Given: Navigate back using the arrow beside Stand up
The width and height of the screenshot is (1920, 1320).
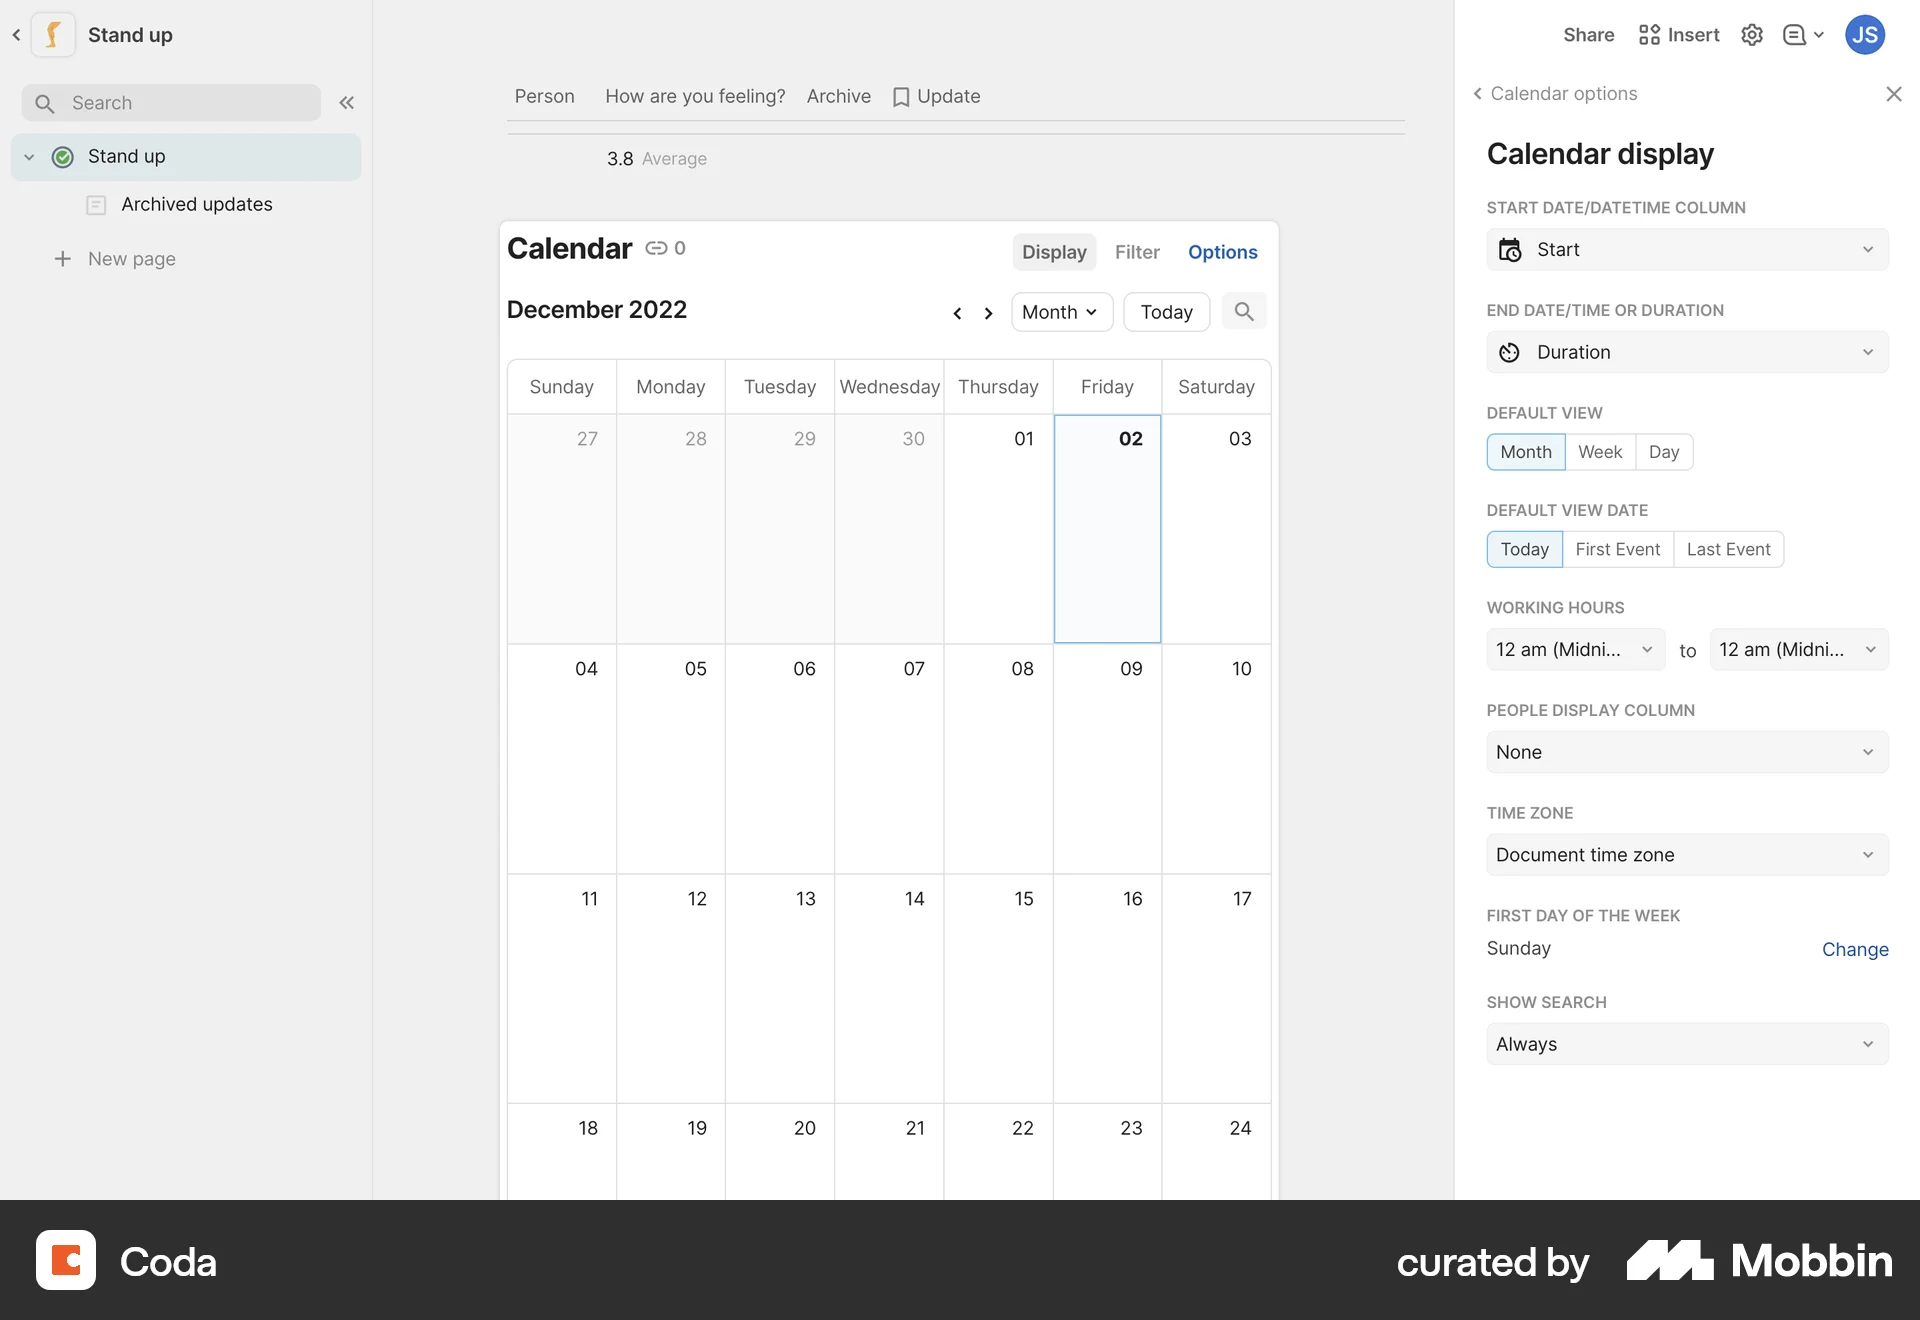Looking at the screenshot, I should tap(16, 34).
